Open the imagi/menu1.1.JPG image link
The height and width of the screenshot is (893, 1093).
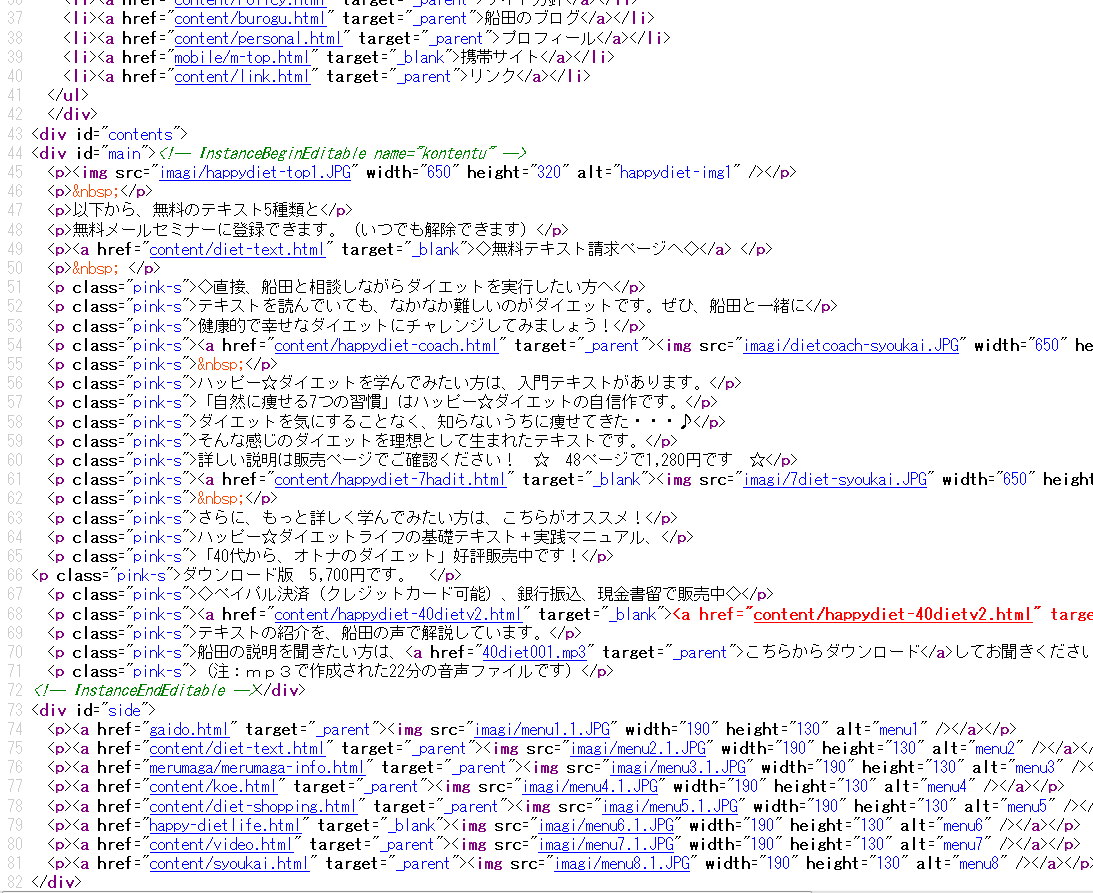[x=542, y=729]
